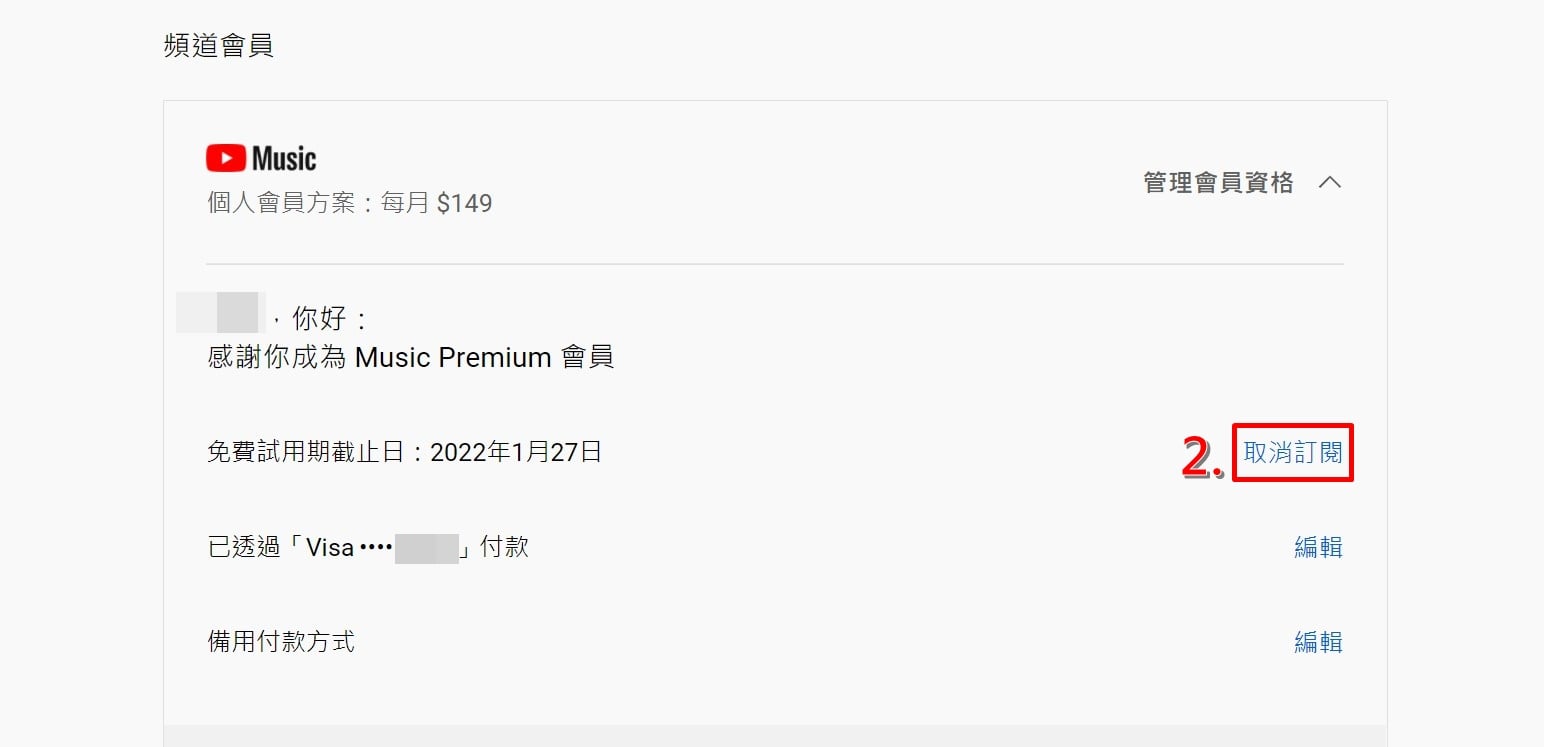Viewport: 1544px width, 747px height.
Task: Click the 感謝你成為 Music Premium 會員 message
Action: coord(410,357)
